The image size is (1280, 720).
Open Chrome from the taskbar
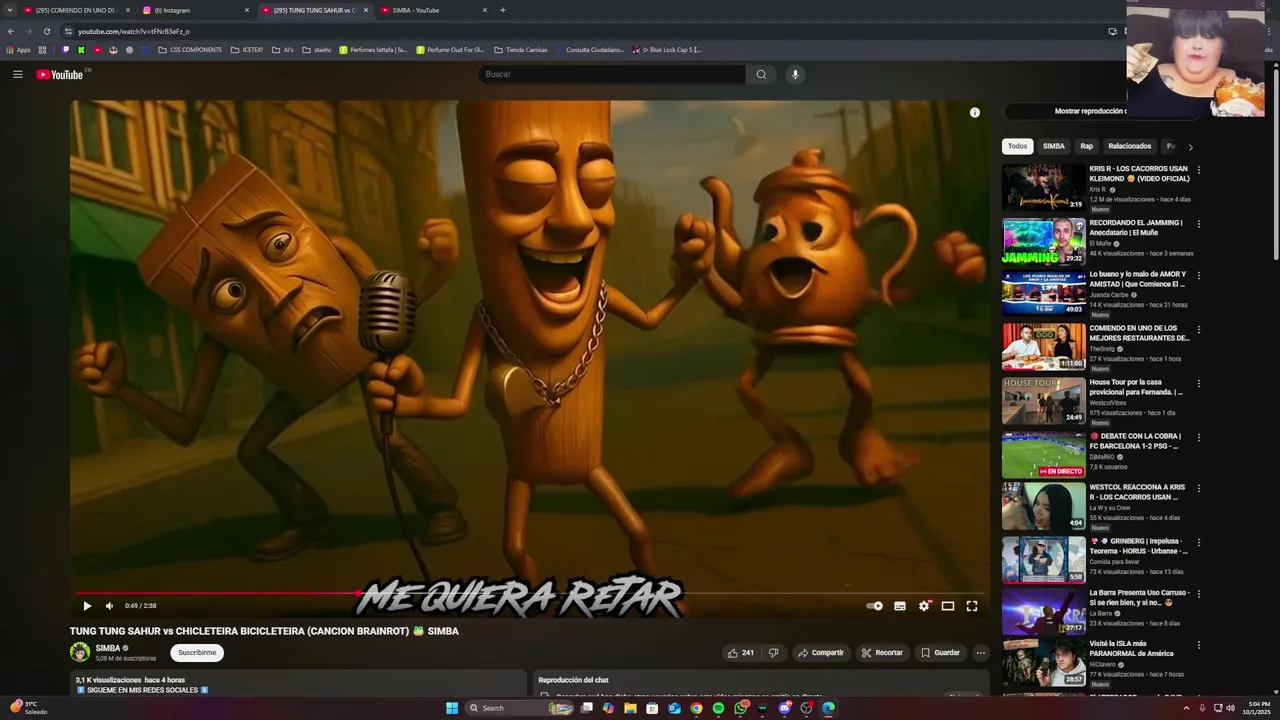pyautogui.click(x=696, y=708)
